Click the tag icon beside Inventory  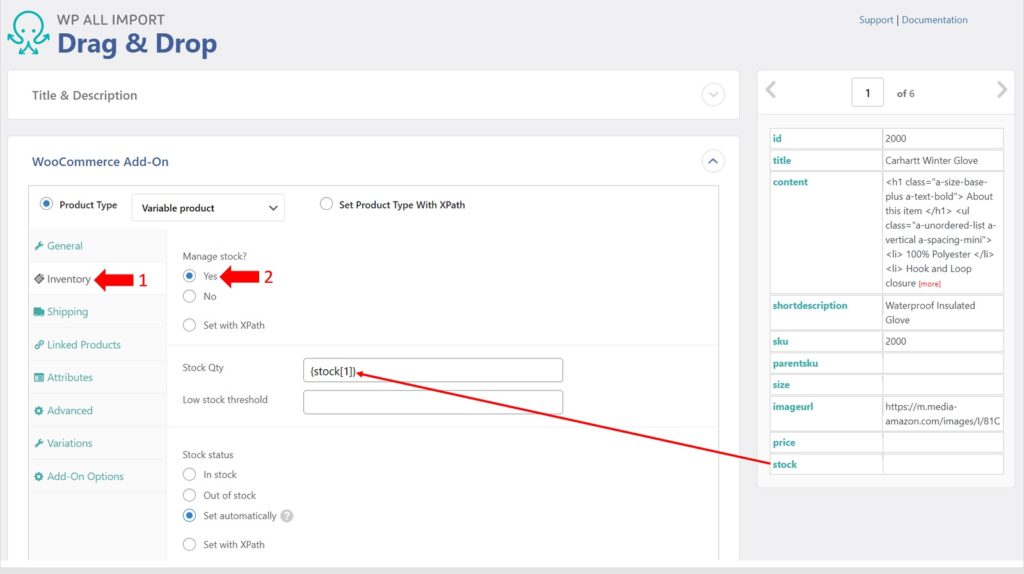pos(39,279)
